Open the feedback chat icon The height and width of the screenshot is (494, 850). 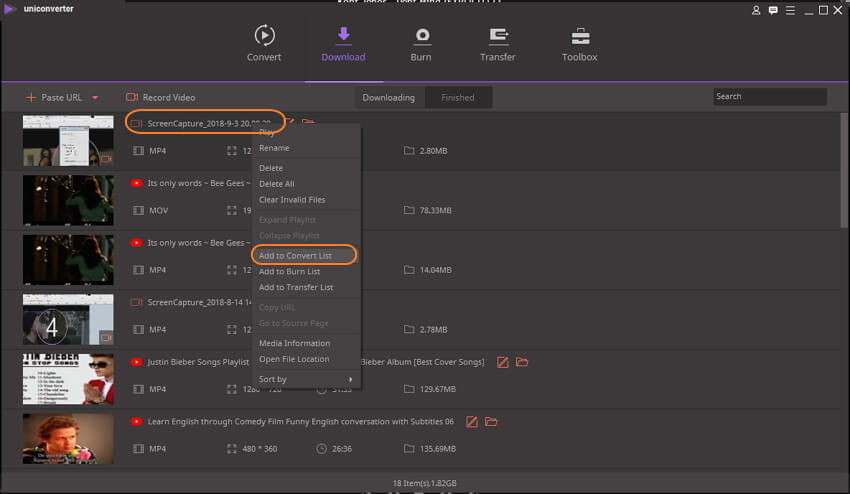[773, 10]
